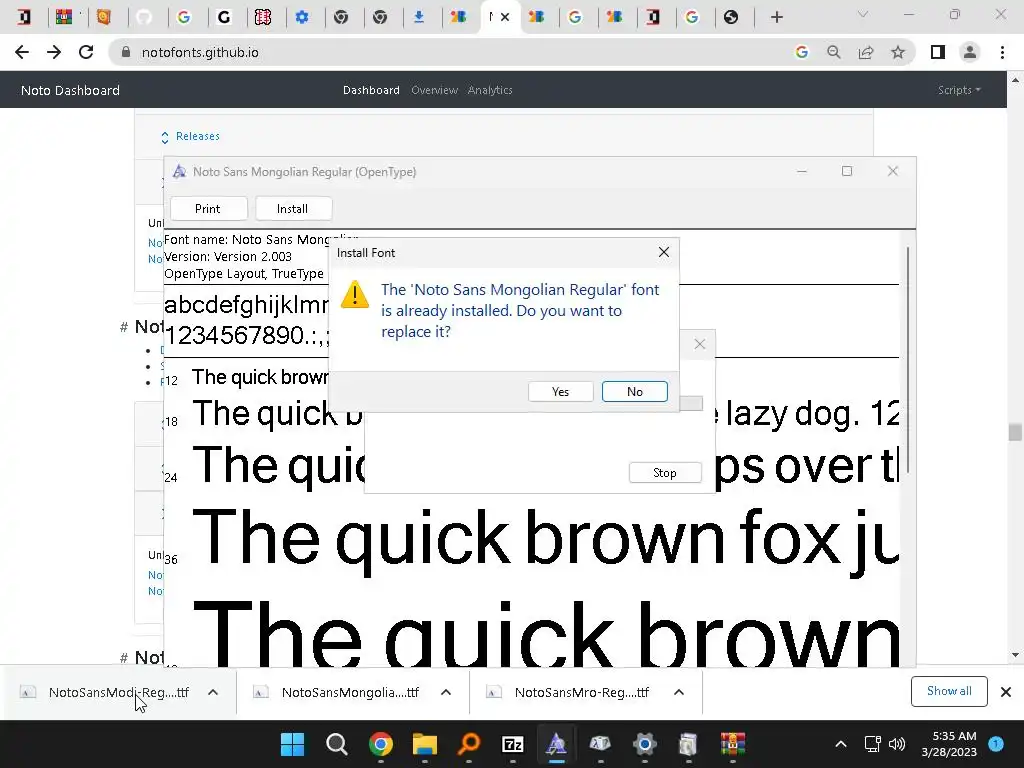Bookmark this page with the star
The image size is (1024, 768).
(x=898, y=52)
